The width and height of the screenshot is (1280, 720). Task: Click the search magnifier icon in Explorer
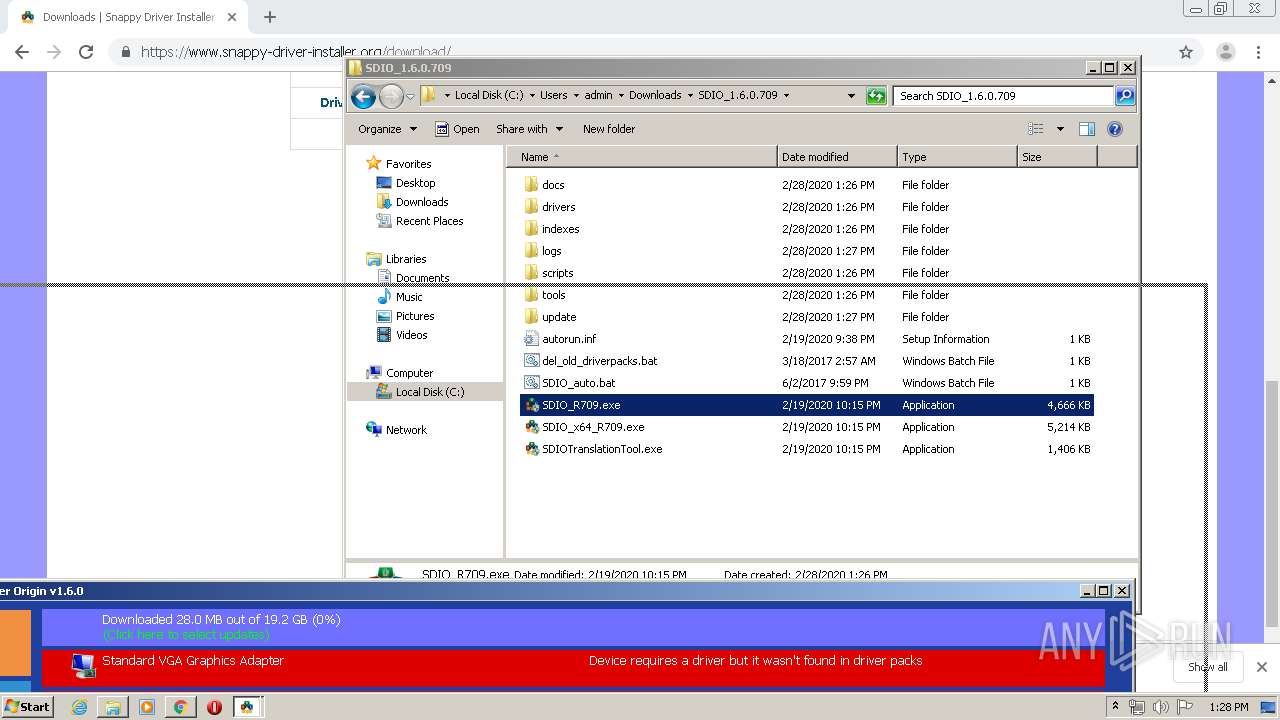click(1125, 96)
